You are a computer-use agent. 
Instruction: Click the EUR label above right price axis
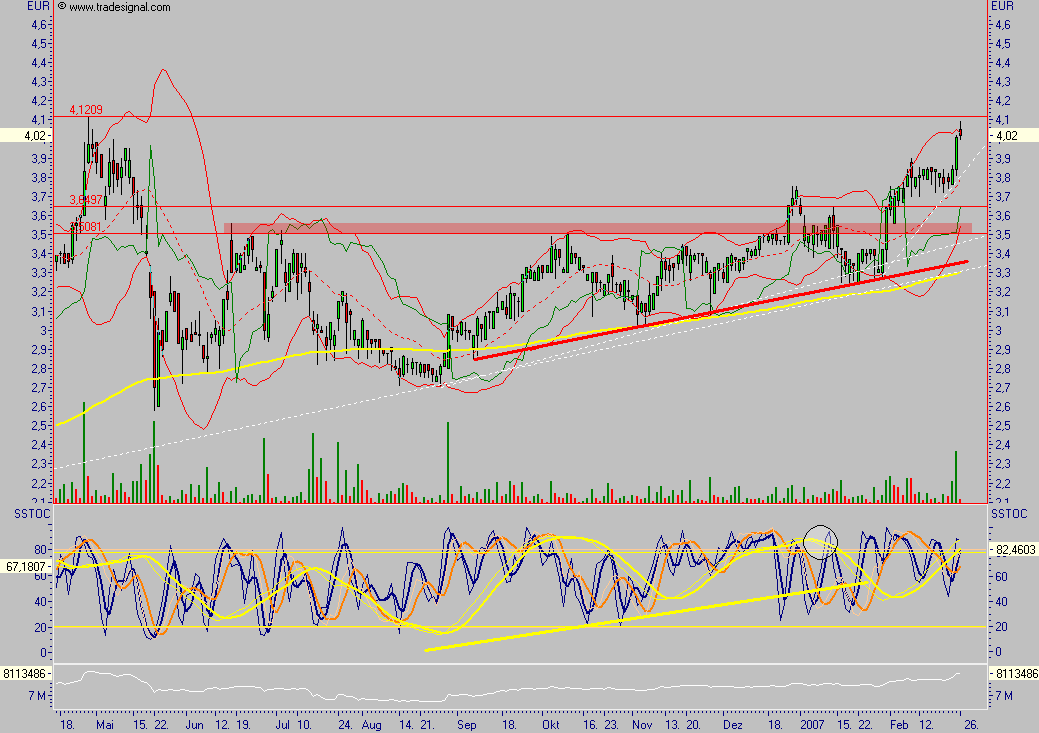[x=1002, y=6]
